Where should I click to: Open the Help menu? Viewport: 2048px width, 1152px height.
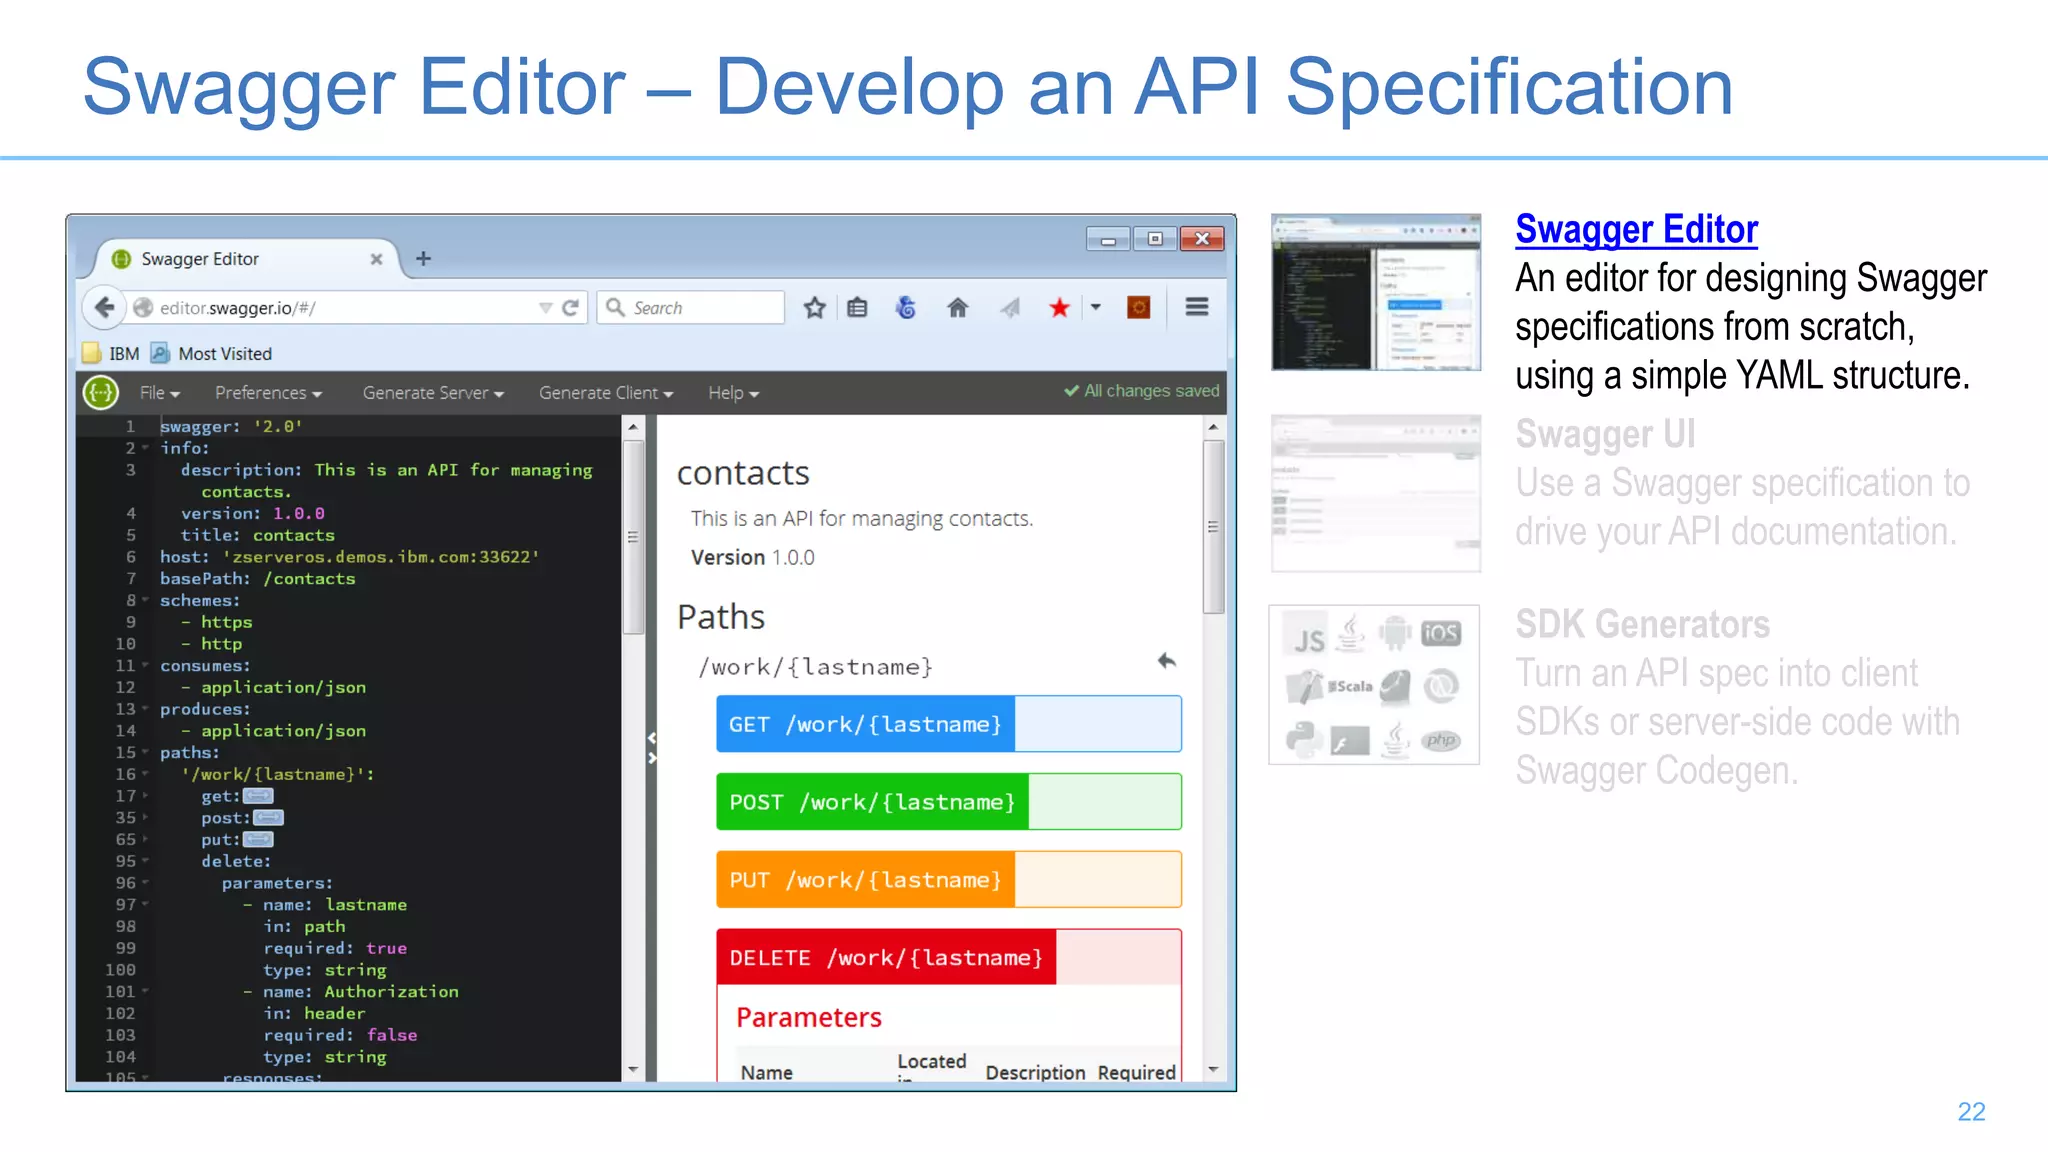coord(734,393)
